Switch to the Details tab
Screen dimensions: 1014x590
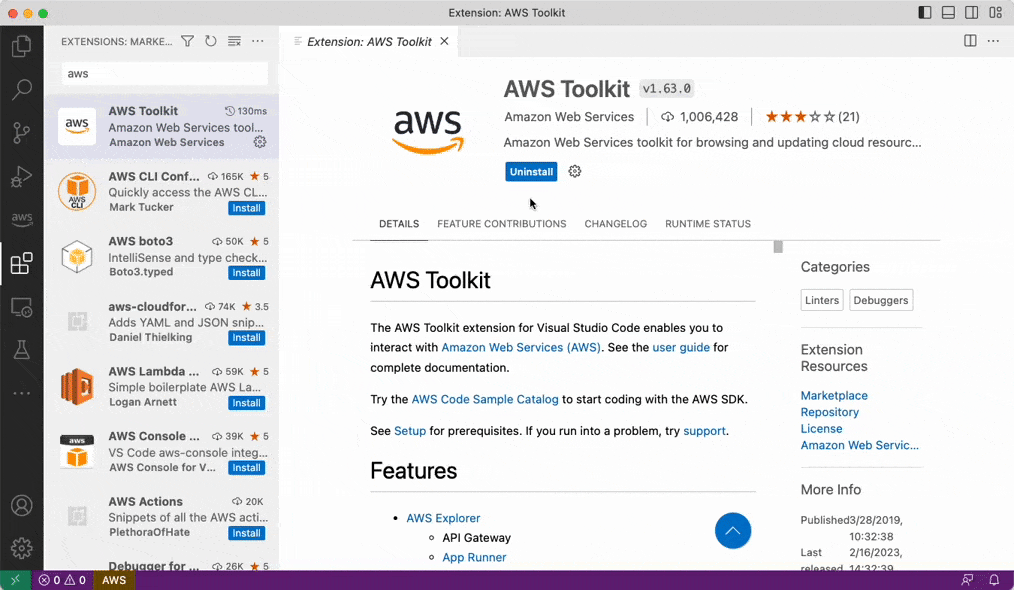(399, 224)
